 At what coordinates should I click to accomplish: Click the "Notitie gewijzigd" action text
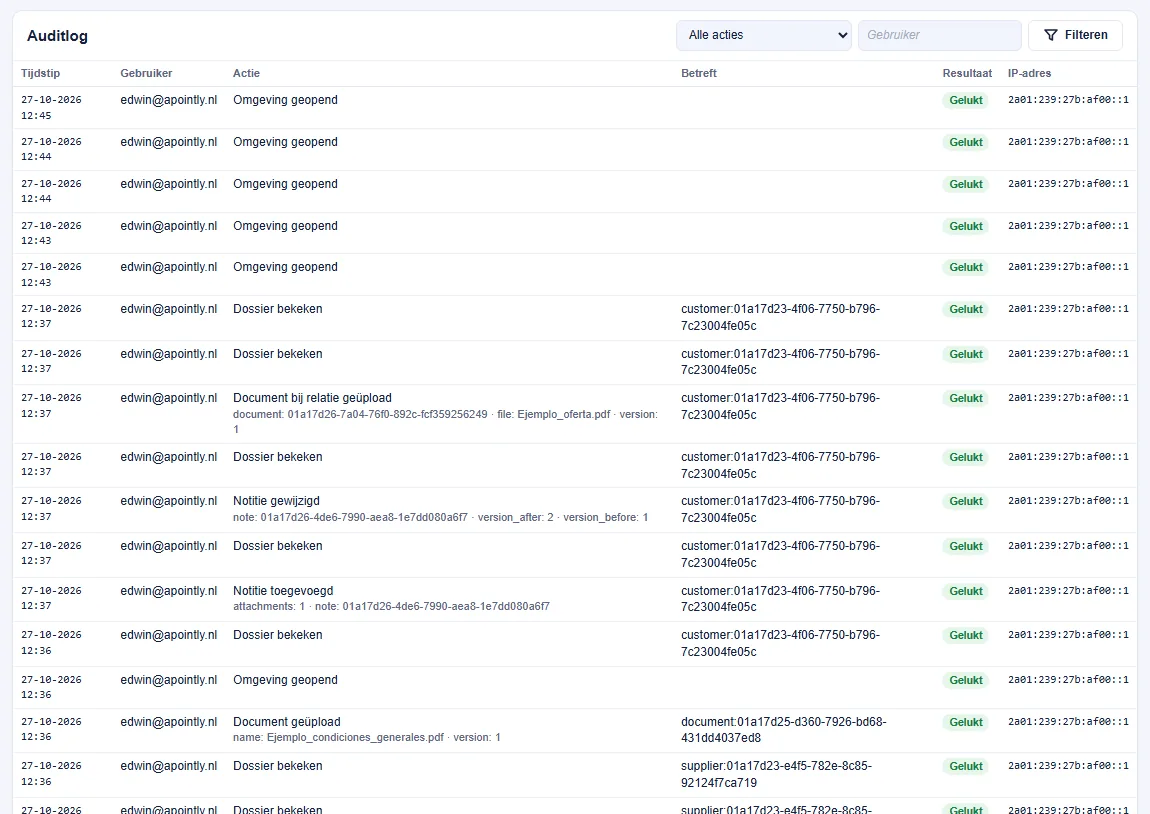pos(276,501)
